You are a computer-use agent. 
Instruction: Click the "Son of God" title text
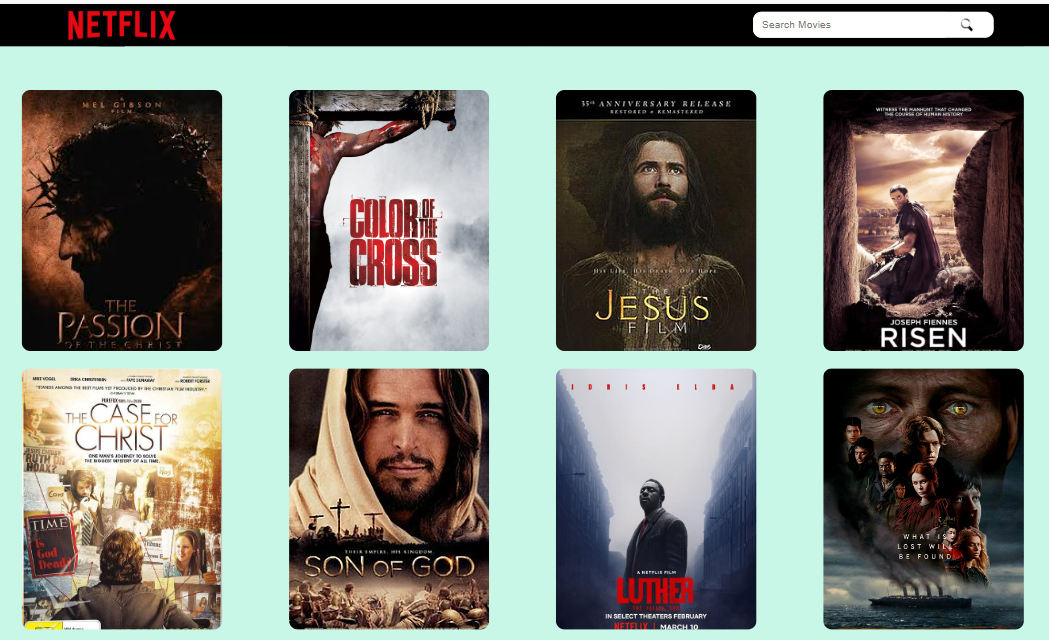pyautogui.click(x=389, y=566)
